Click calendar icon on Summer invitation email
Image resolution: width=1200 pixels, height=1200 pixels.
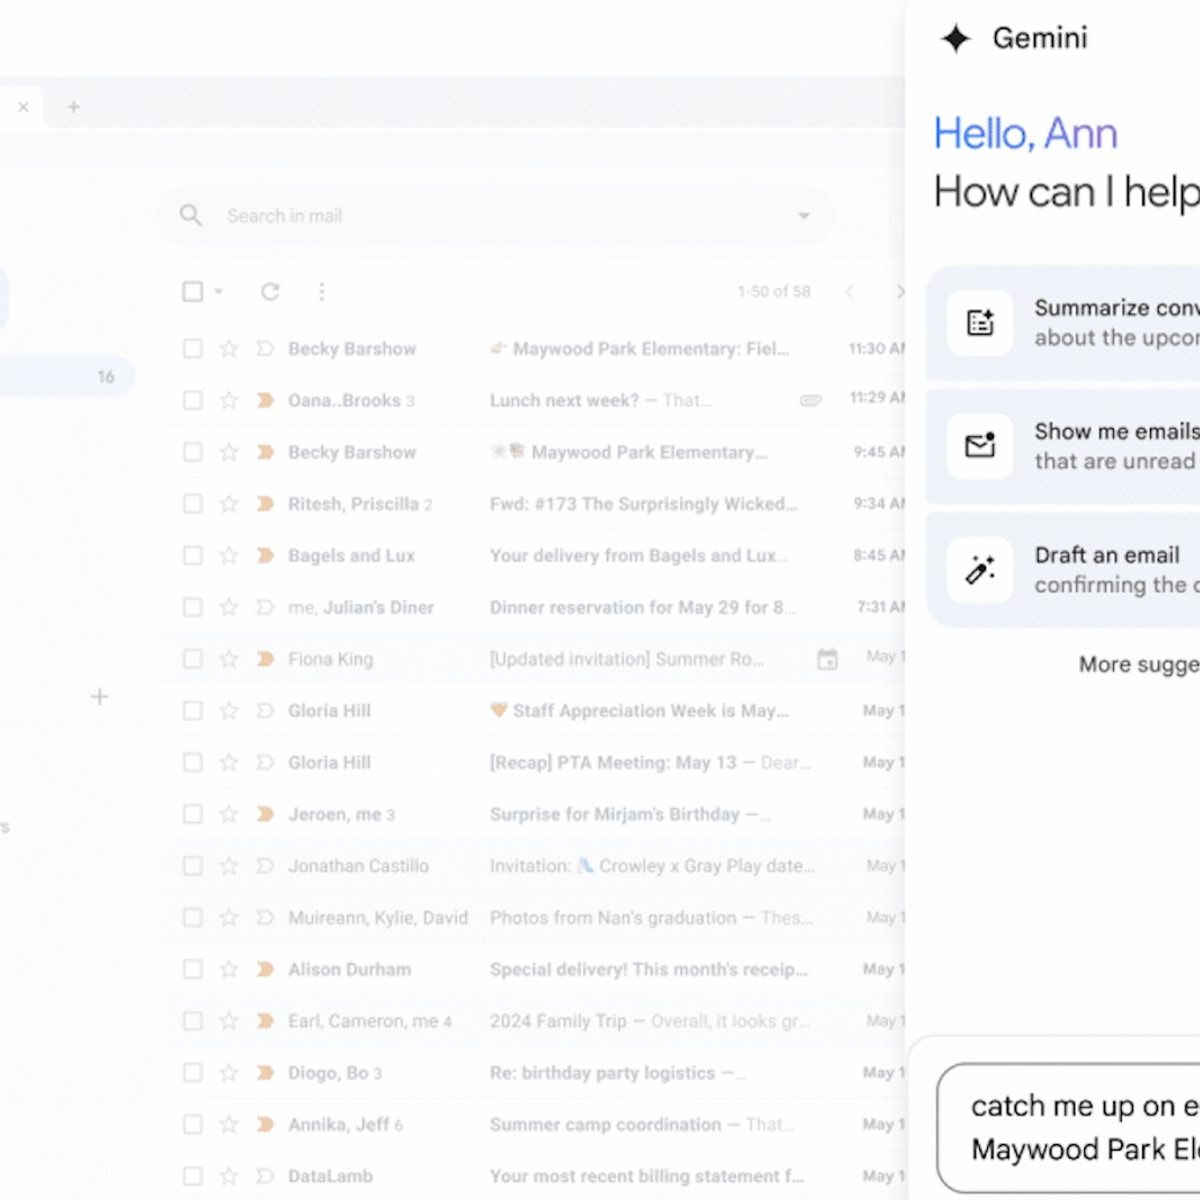point(827,659)
